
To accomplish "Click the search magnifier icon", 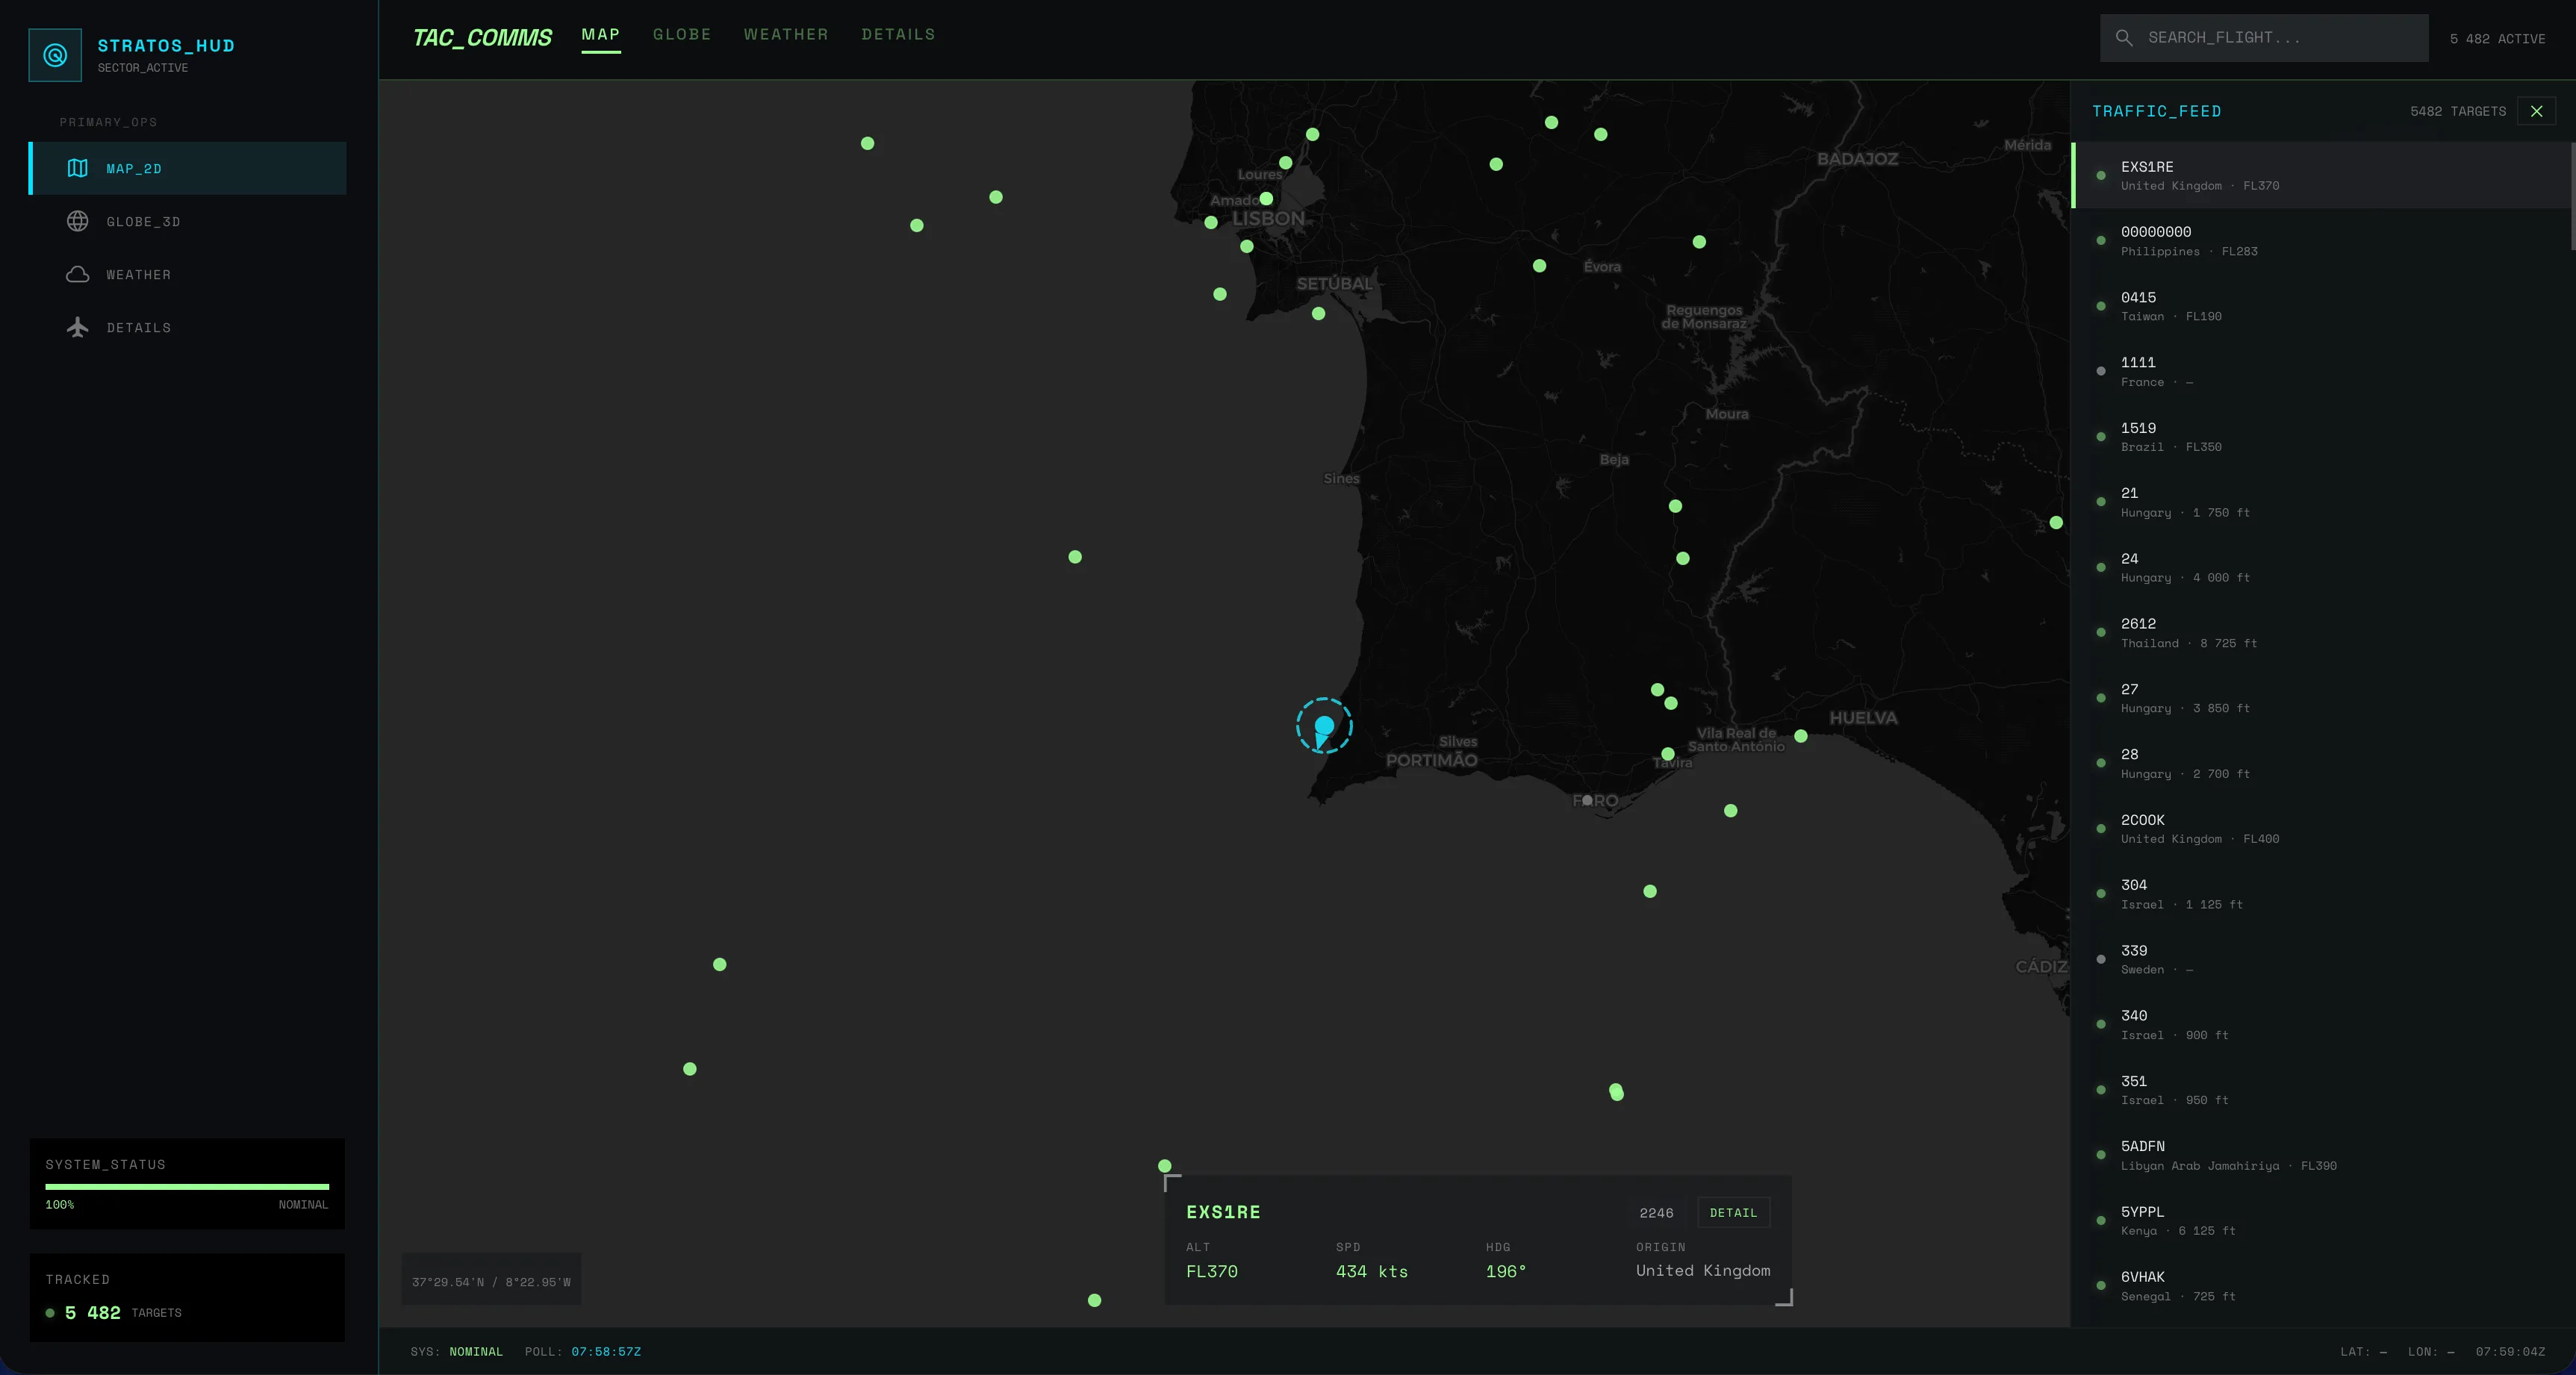I will tap(2124, 38).
